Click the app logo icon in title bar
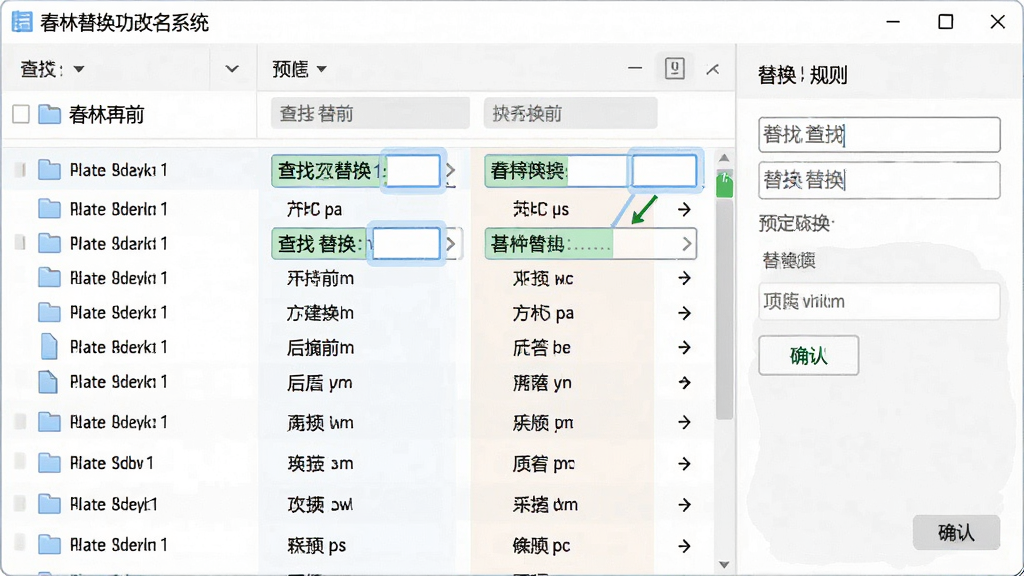 (22, 22)
